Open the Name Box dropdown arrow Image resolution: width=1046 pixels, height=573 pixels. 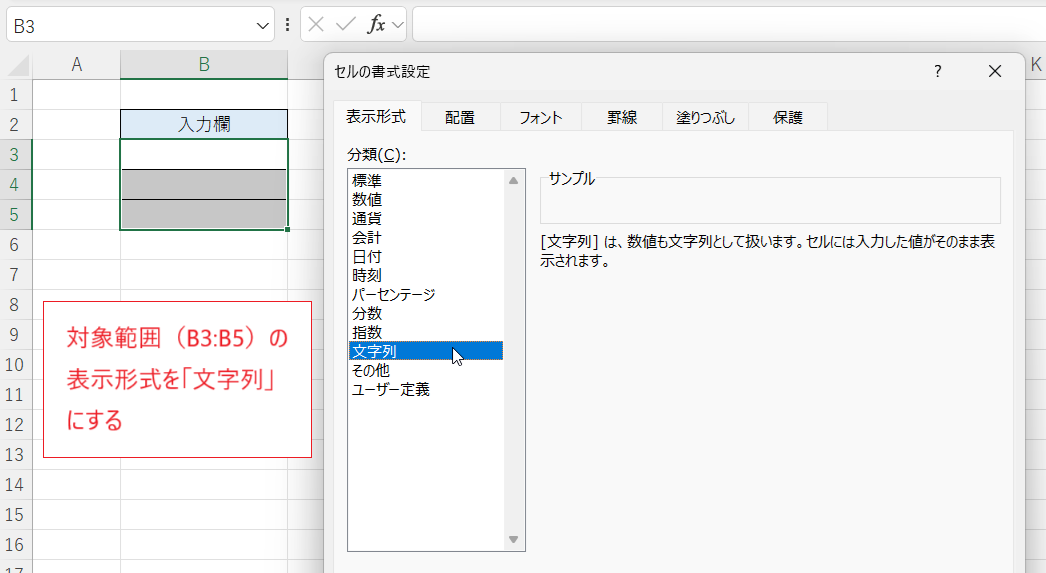[262, 26]
